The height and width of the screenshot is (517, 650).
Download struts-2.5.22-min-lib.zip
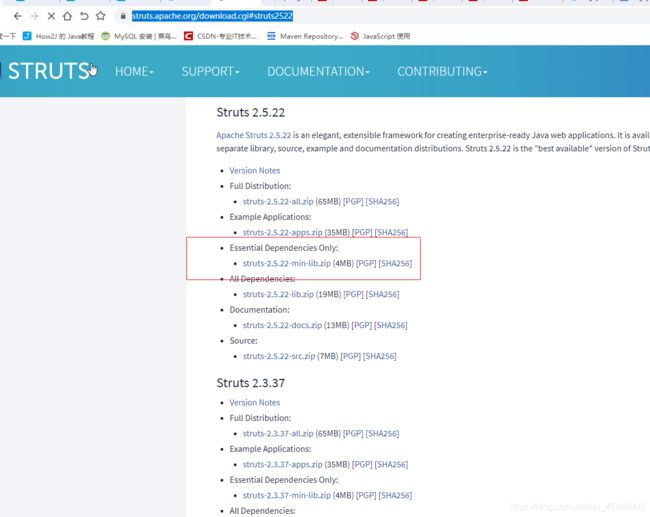pyautogui.click(x=287, y=263)
